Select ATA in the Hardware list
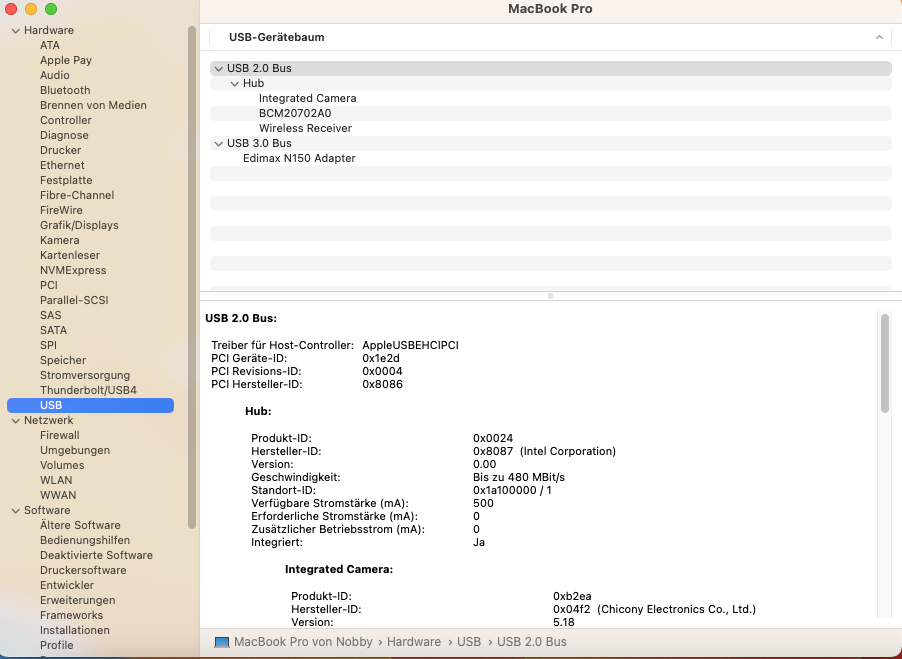 [49, 45]
